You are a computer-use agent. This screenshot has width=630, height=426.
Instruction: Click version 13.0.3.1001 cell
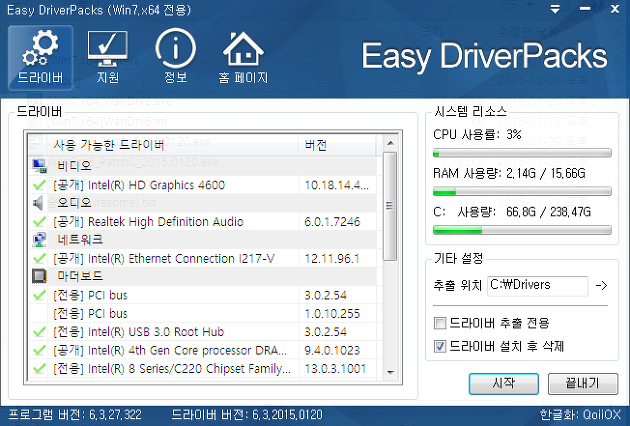click(335, 369)
